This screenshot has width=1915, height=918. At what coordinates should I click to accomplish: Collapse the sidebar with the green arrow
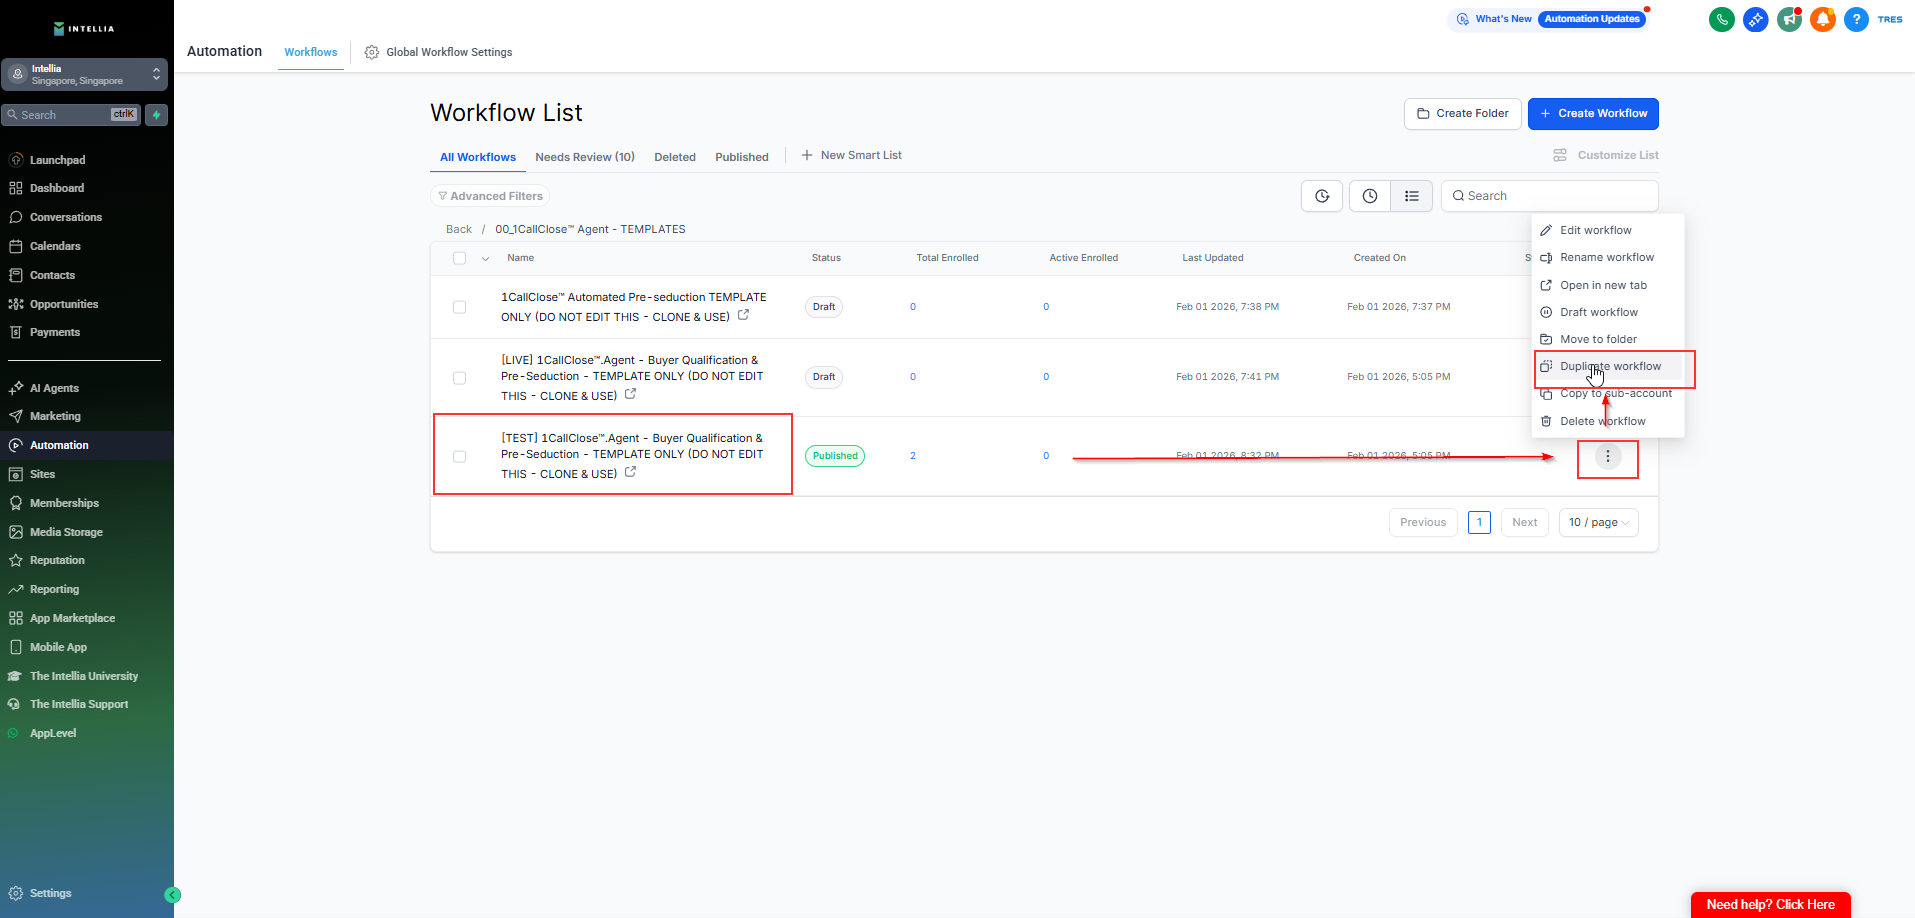coord(173,895)
